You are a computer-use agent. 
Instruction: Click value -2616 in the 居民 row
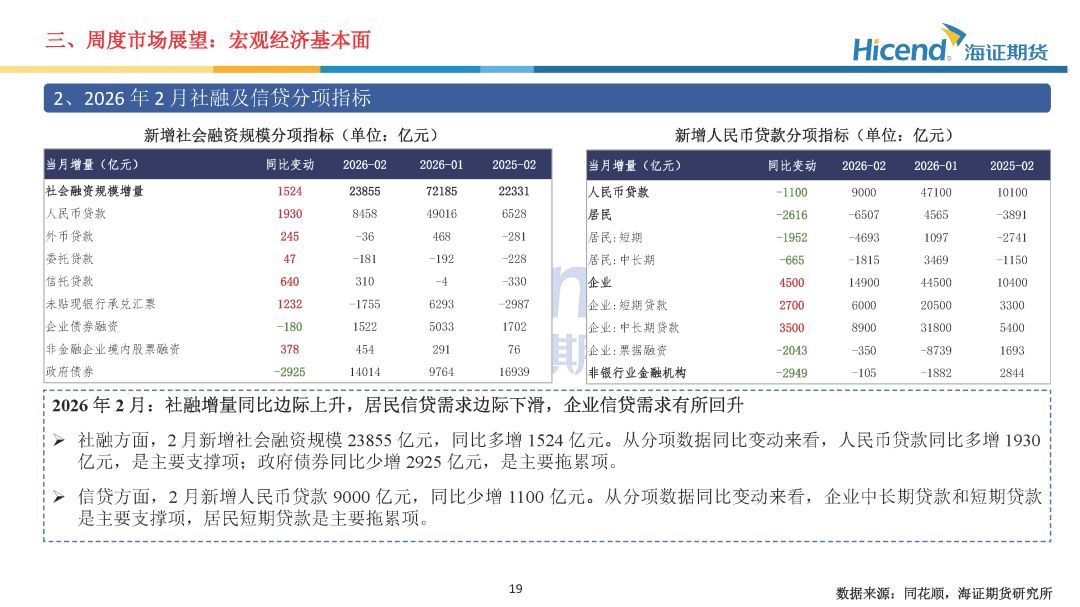[x=791, y=214]
